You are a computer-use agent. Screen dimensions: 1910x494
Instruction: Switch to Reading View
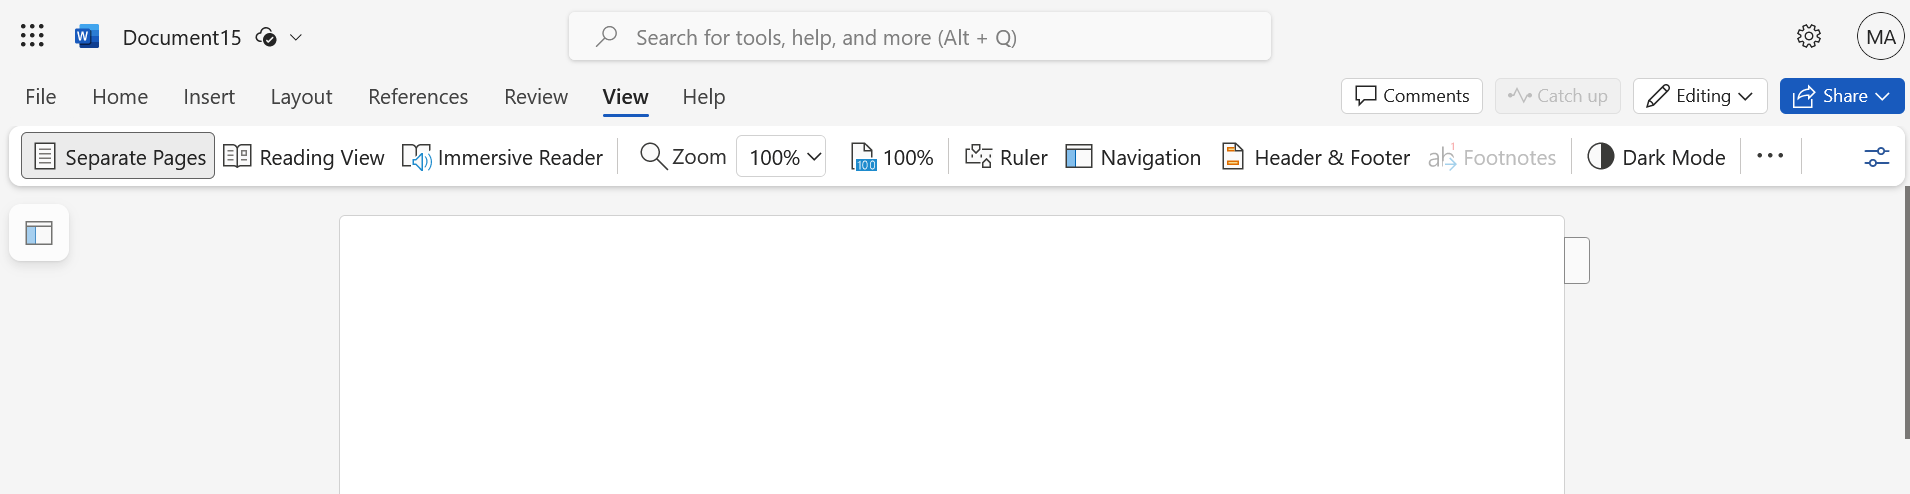(x=304, y=157)
